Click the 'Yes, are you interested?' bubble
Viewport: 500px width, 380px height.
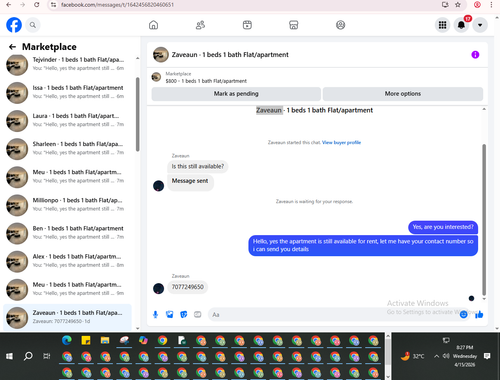pyautogui.click(x=443, y=227)
